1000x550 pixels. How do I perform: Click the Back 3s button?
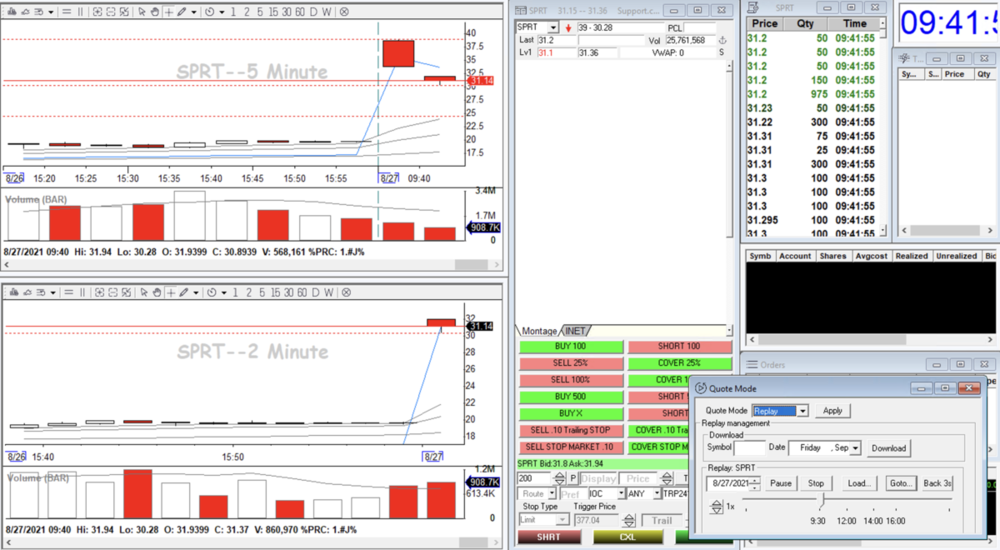point(938,484)
